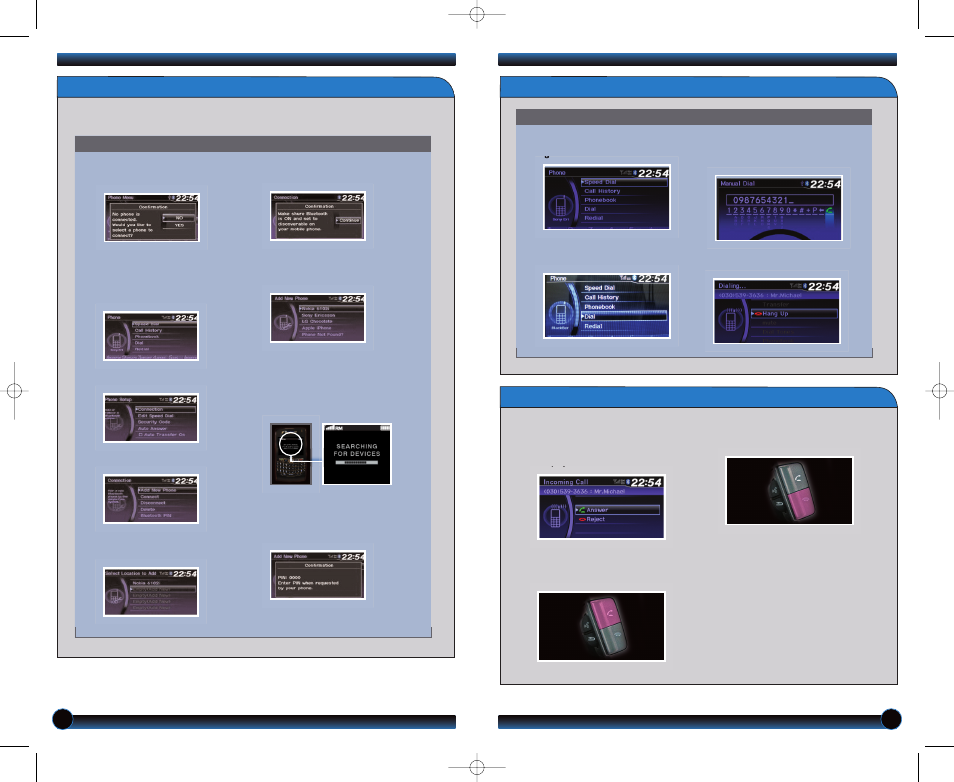Choose Sony Ericsson in Add New Phone list
The image size is (954, 782).
[x=318, y=315]
